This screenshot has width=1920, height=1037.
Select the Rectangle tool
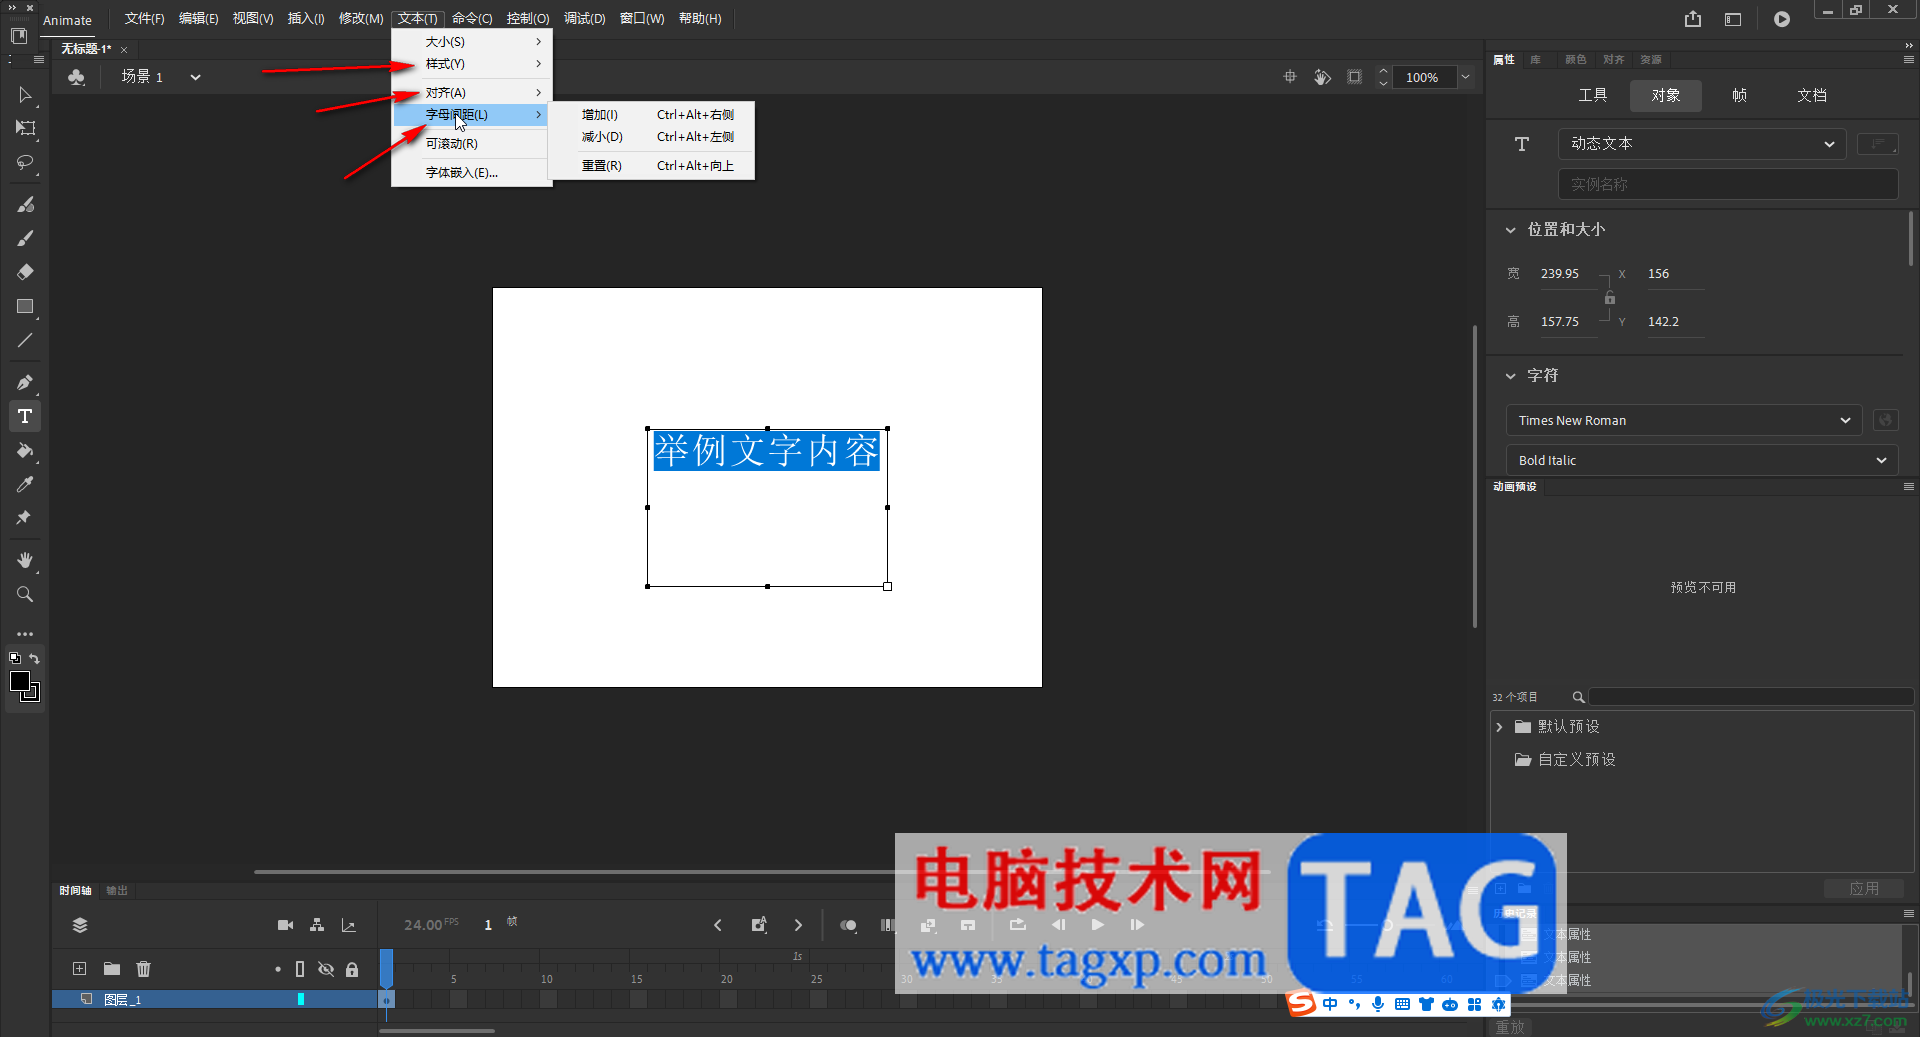click(25, 306)
